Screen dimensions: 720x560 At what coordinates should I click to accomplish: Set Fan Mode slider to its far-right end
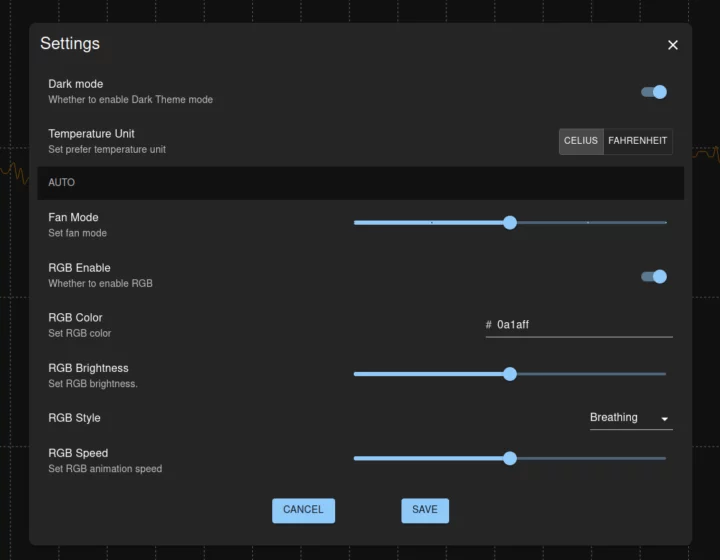coord(665,223)
